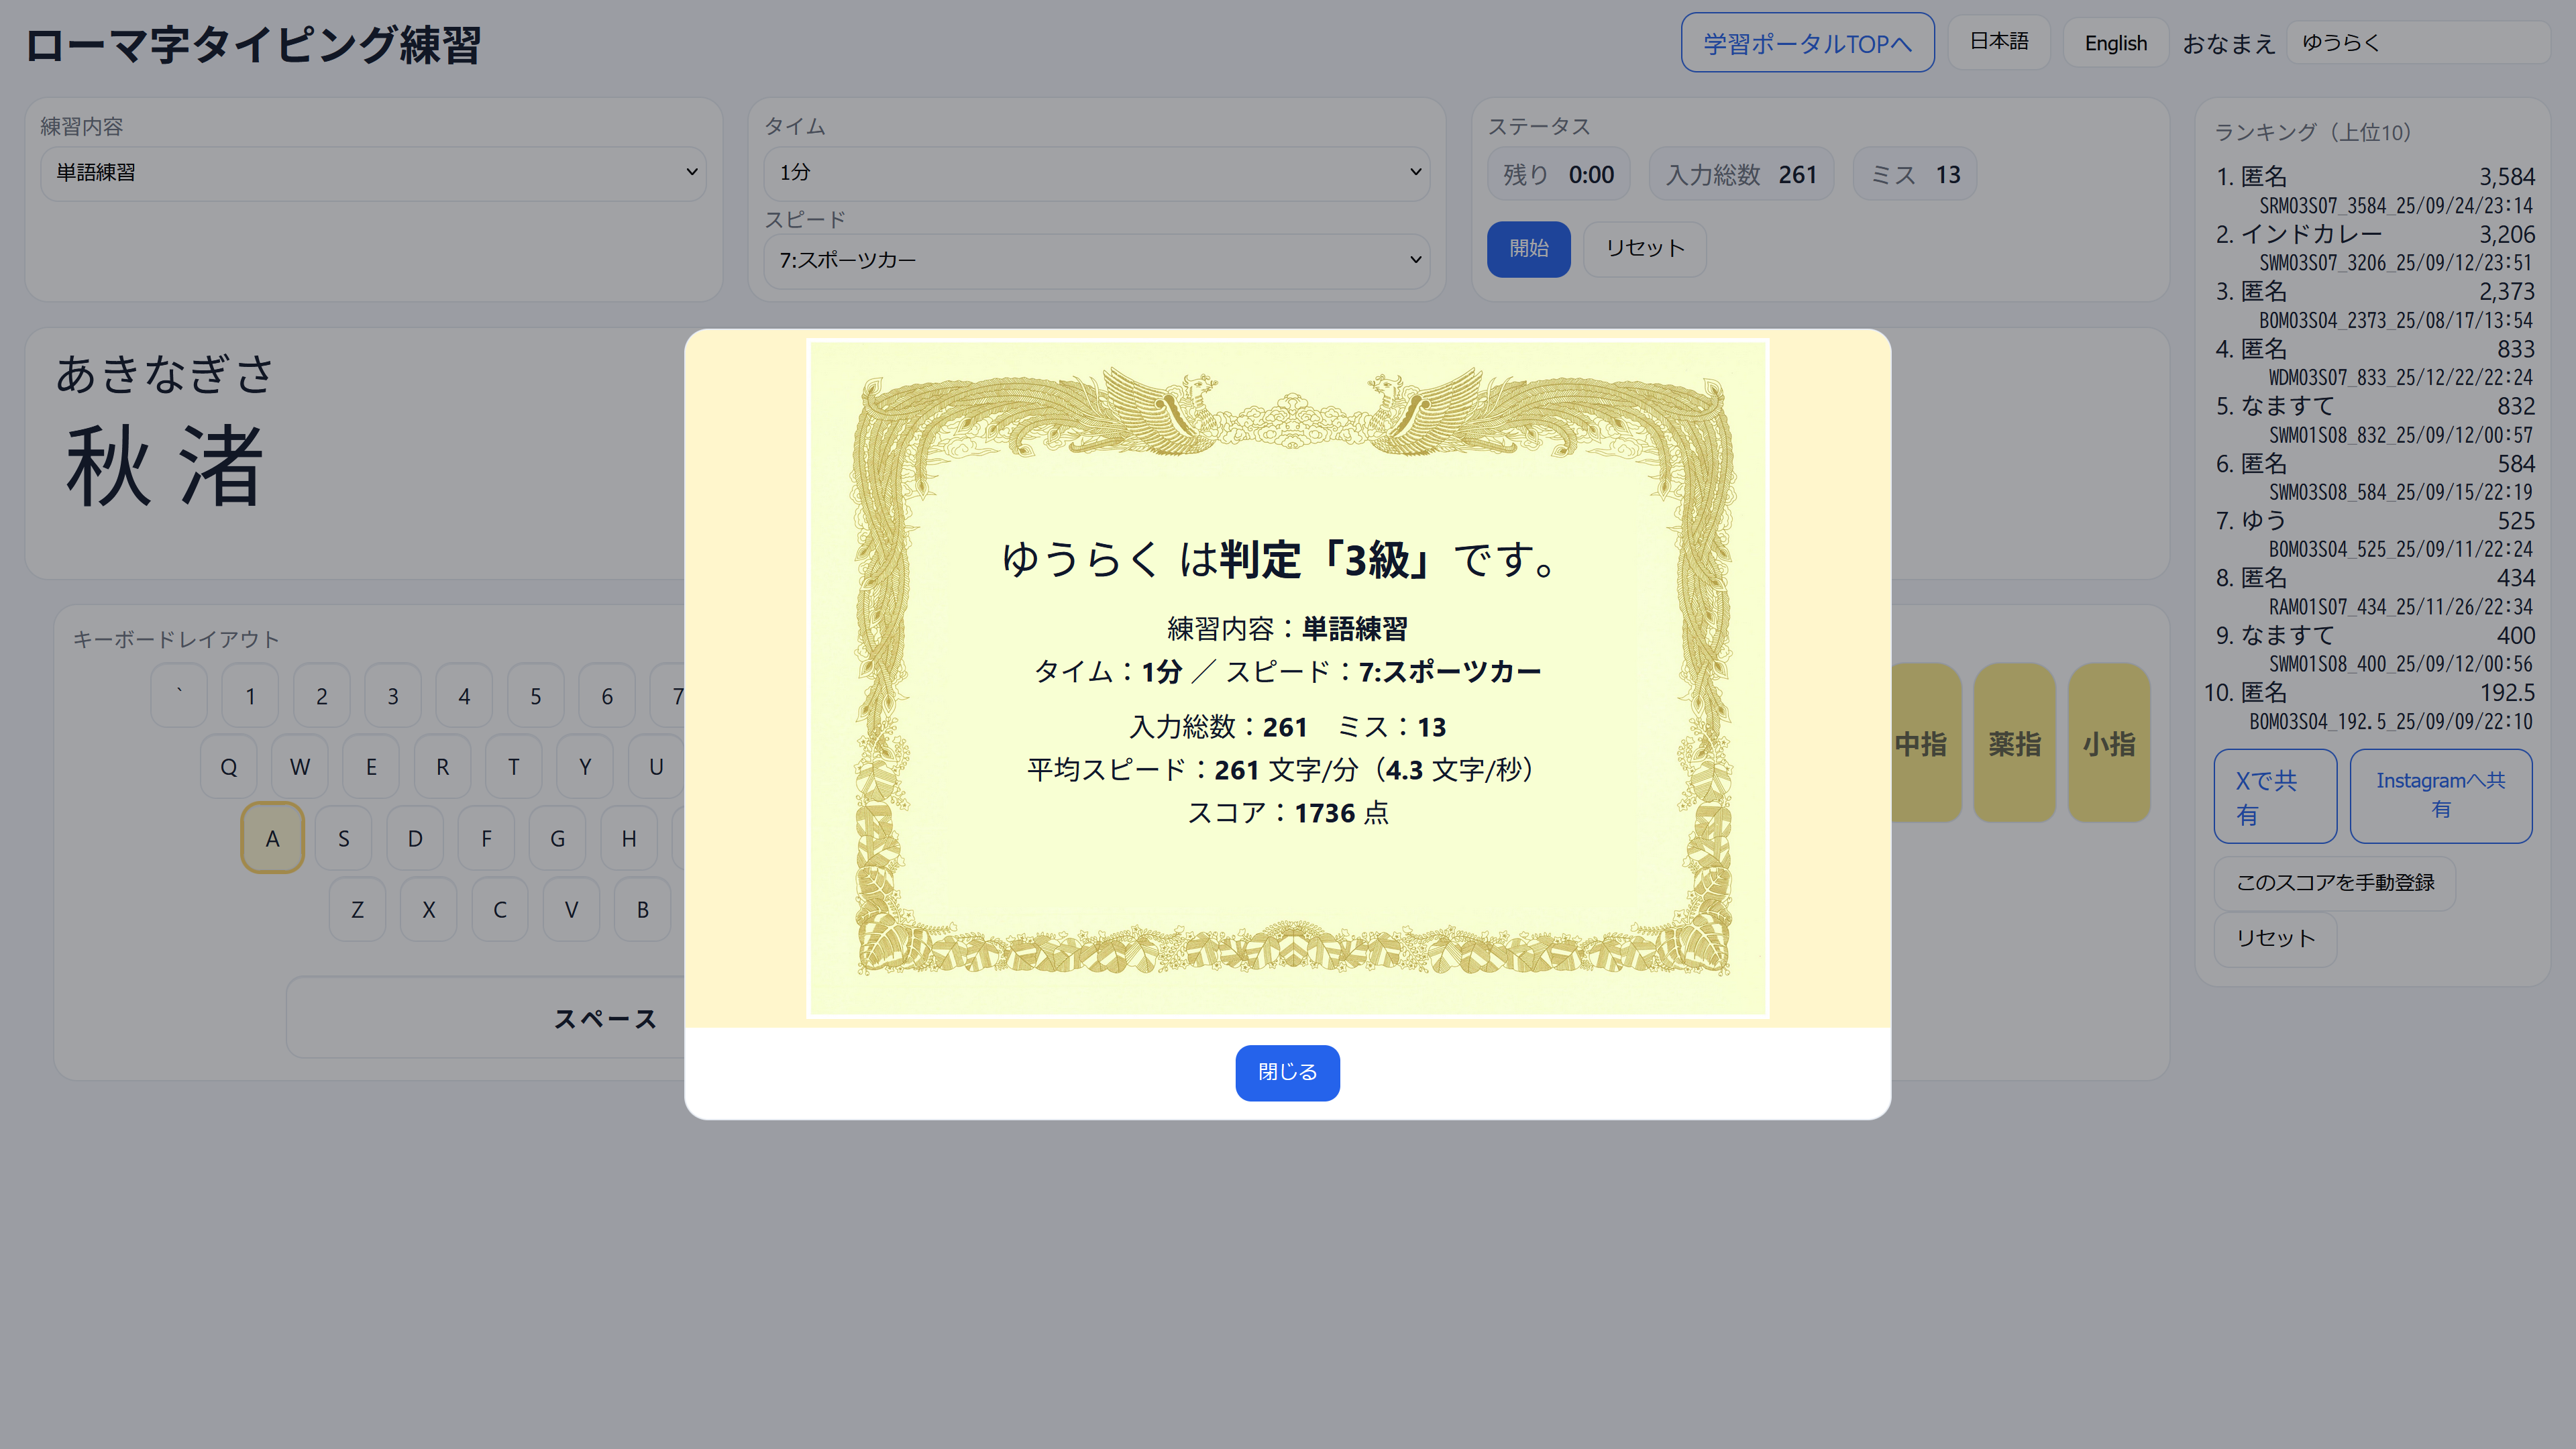Close the certificate with 閉じる
Screen dimensions: 2576x1449
(x=1287, y=1072)
